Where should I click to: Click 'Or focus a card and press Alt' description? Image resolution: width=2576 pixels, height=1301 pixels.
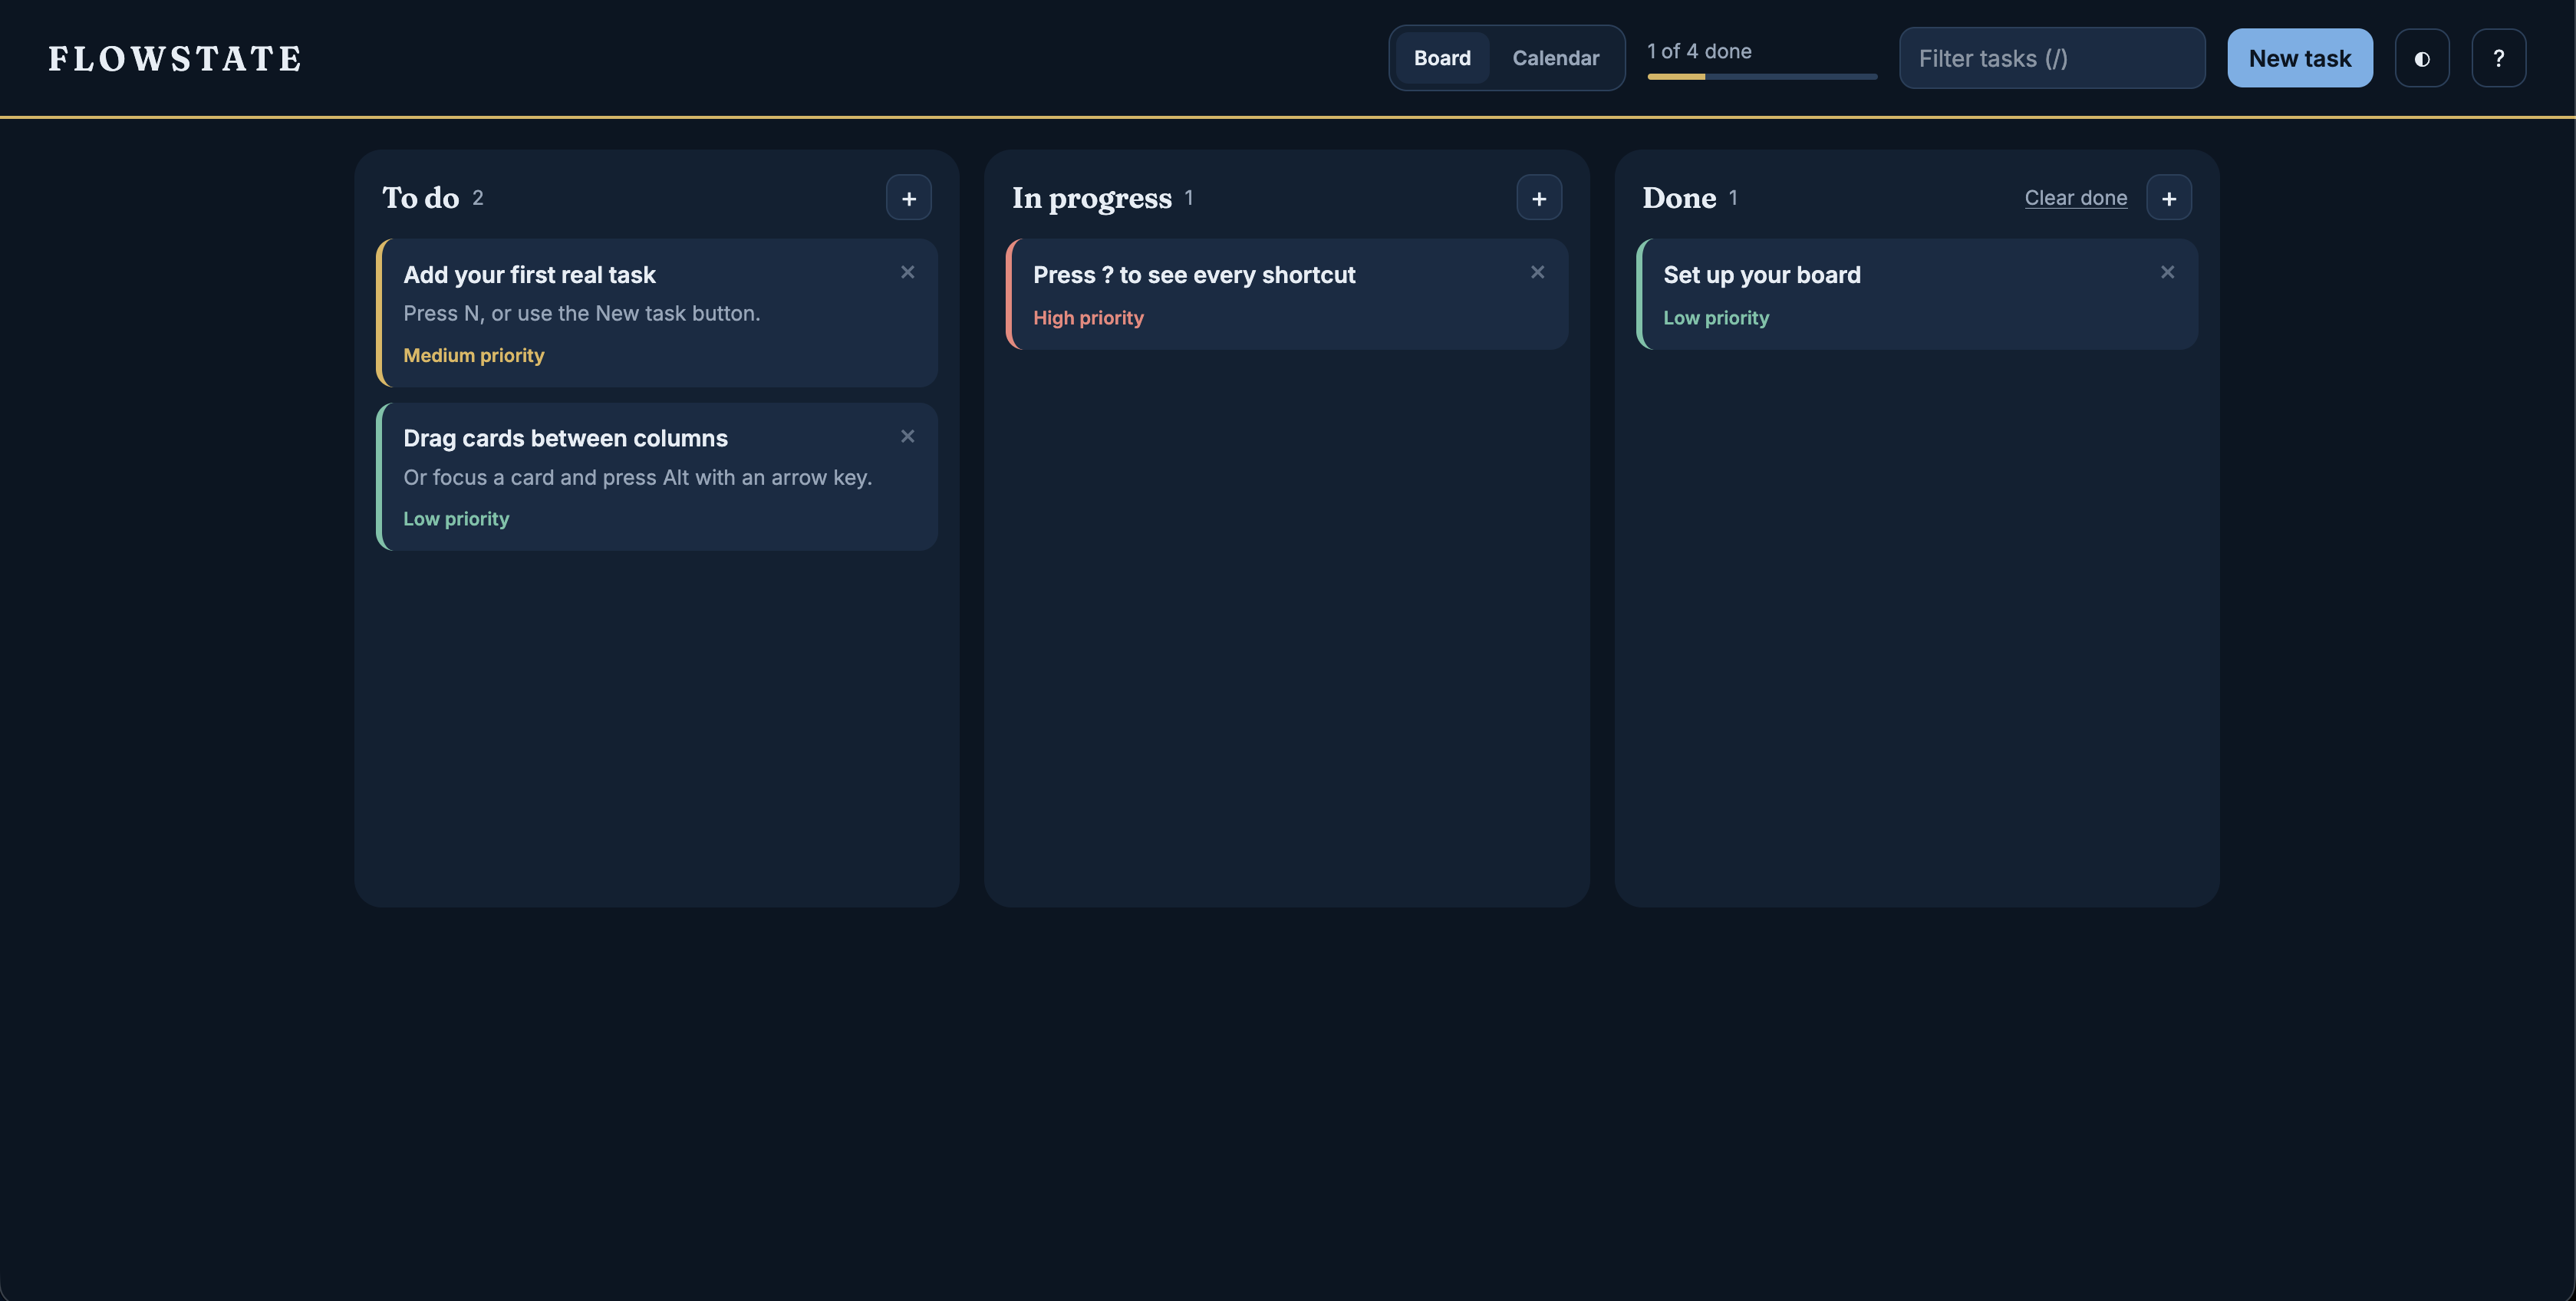[x=638, y=477]
